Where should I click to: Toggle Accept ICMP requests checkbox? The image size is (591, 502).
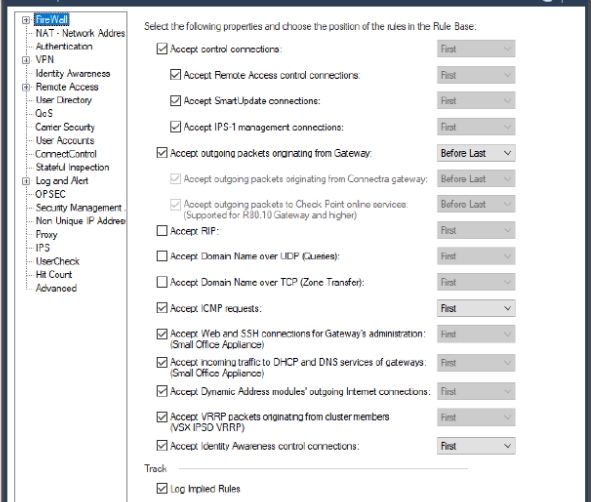162,308
